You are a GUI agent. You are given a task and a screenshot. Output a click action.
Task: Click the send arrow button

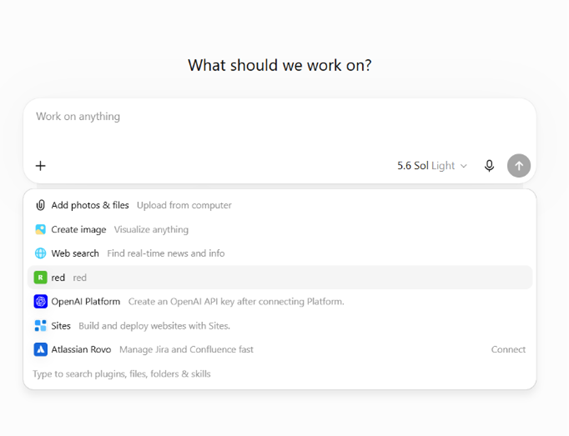(x=519, y=166)
